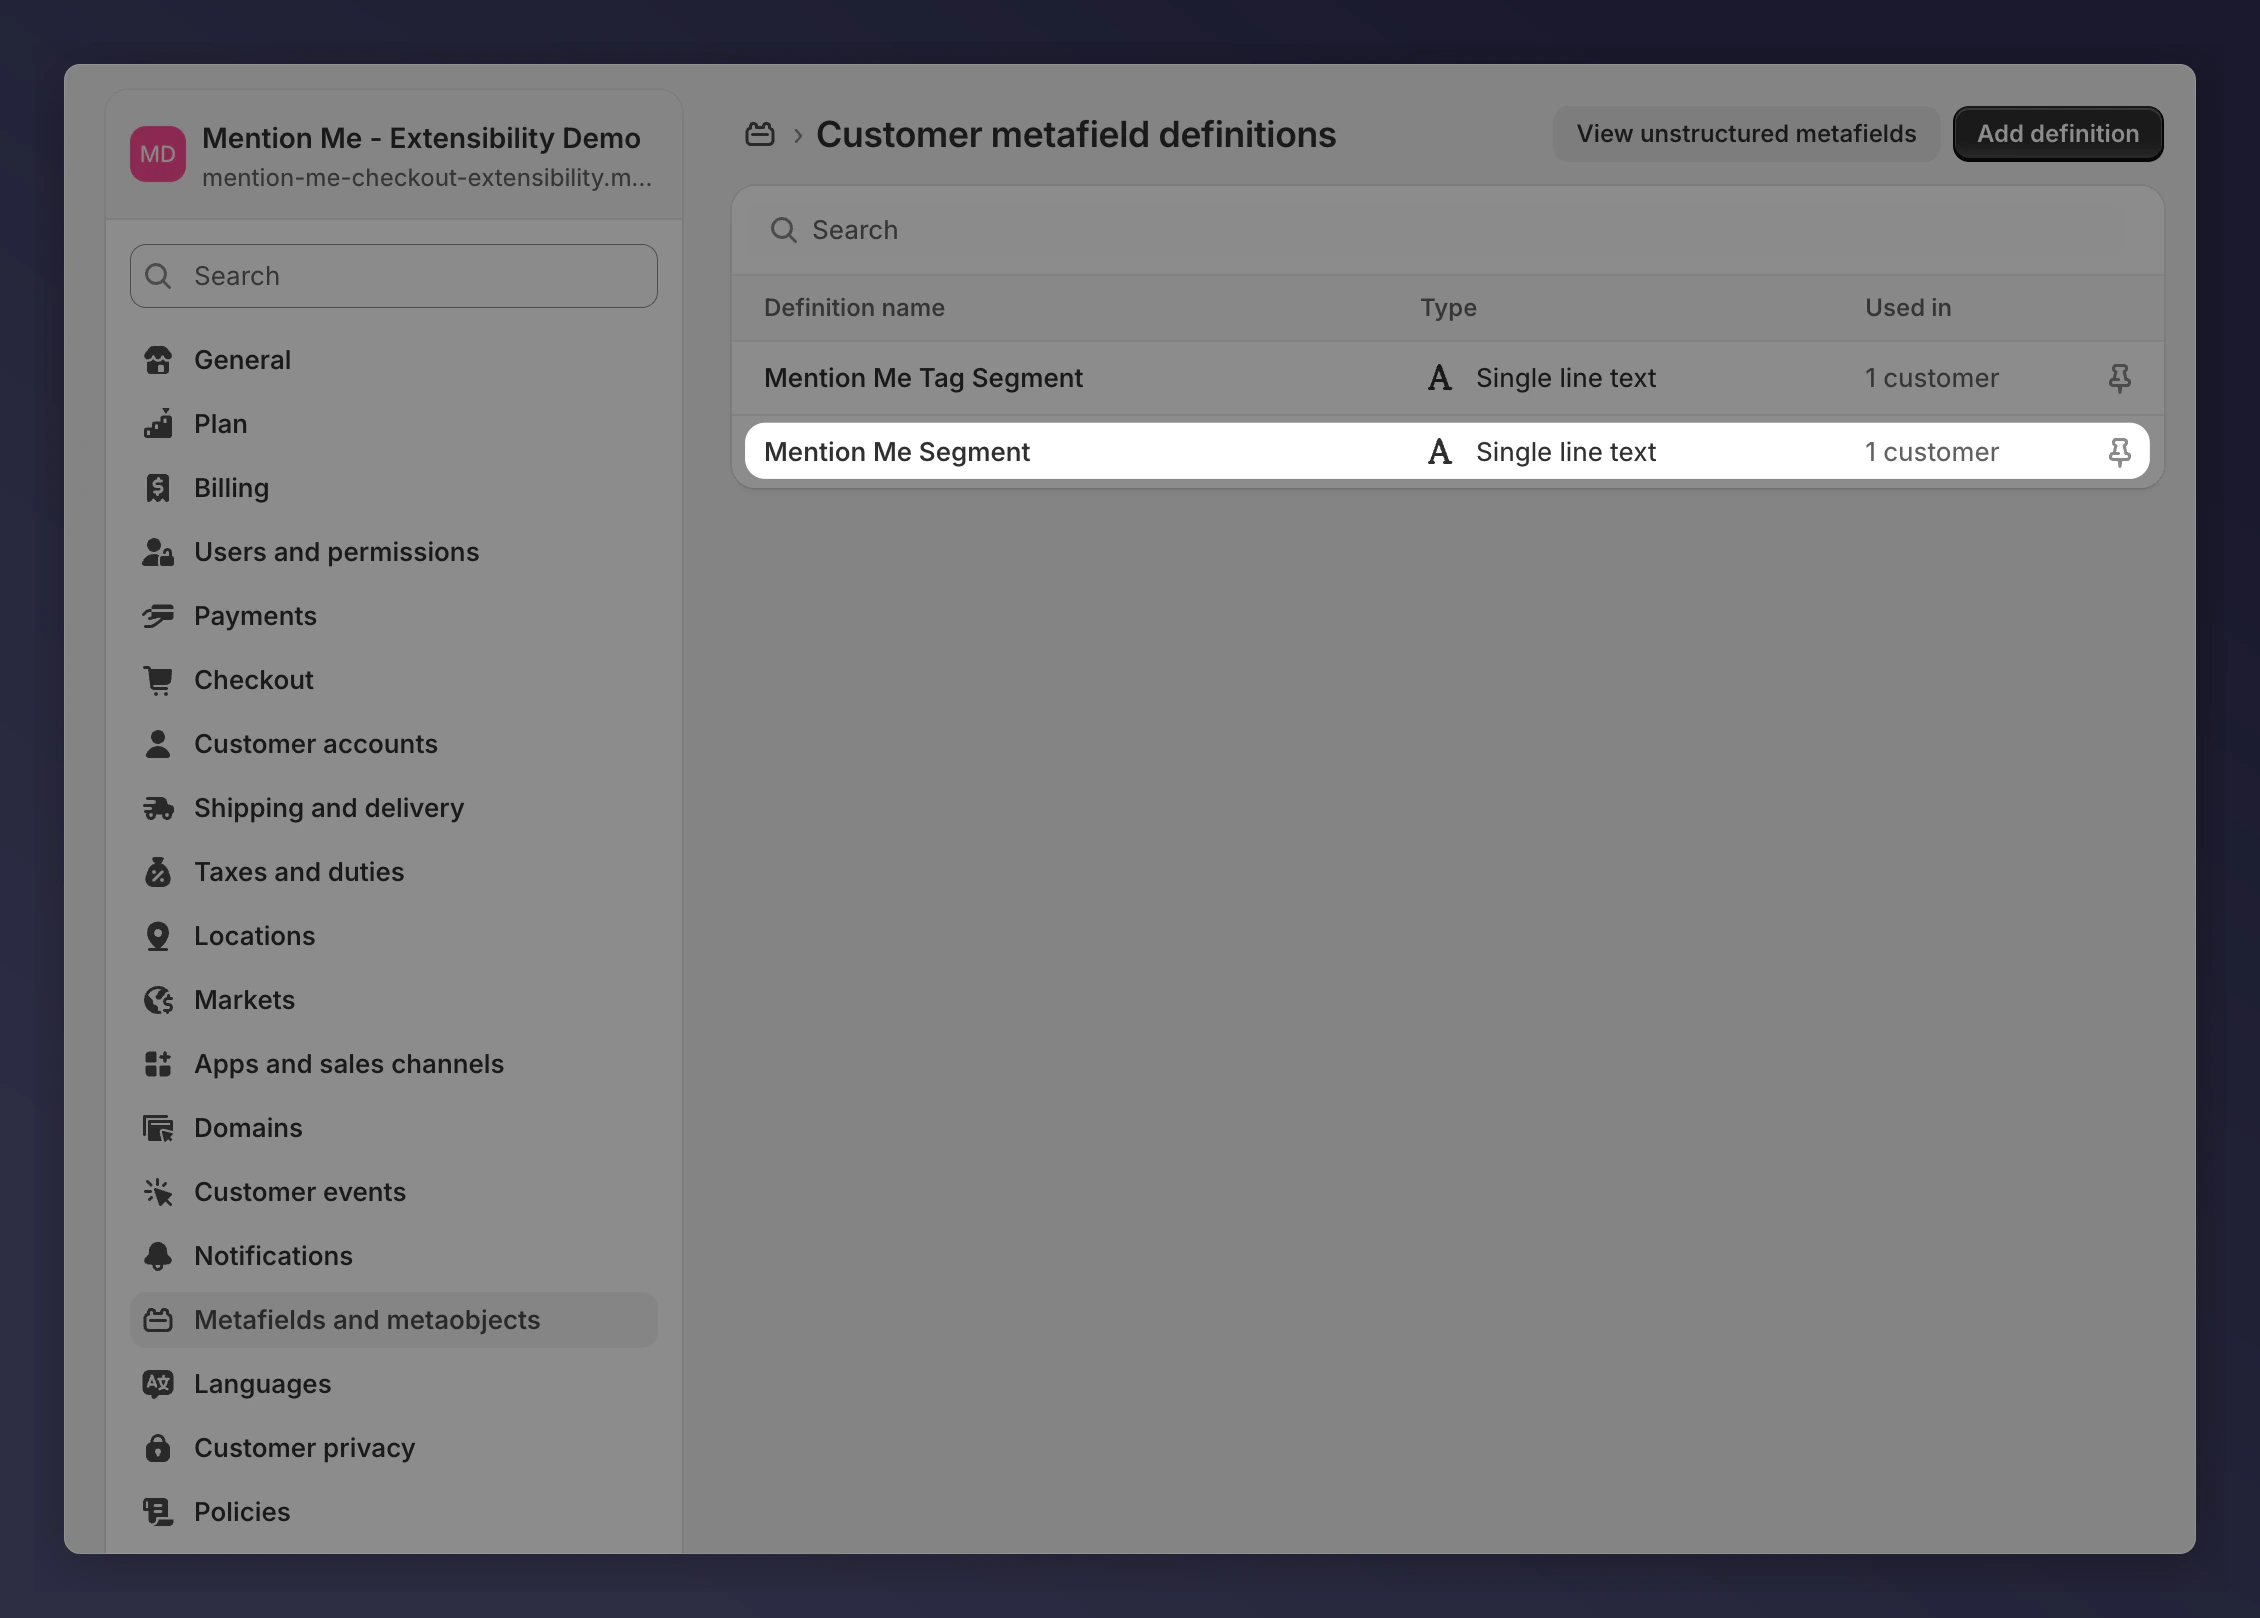Click the Mention Me - Extensibility Demo store name
The image size is (2260, 1618).
point(421,138)
